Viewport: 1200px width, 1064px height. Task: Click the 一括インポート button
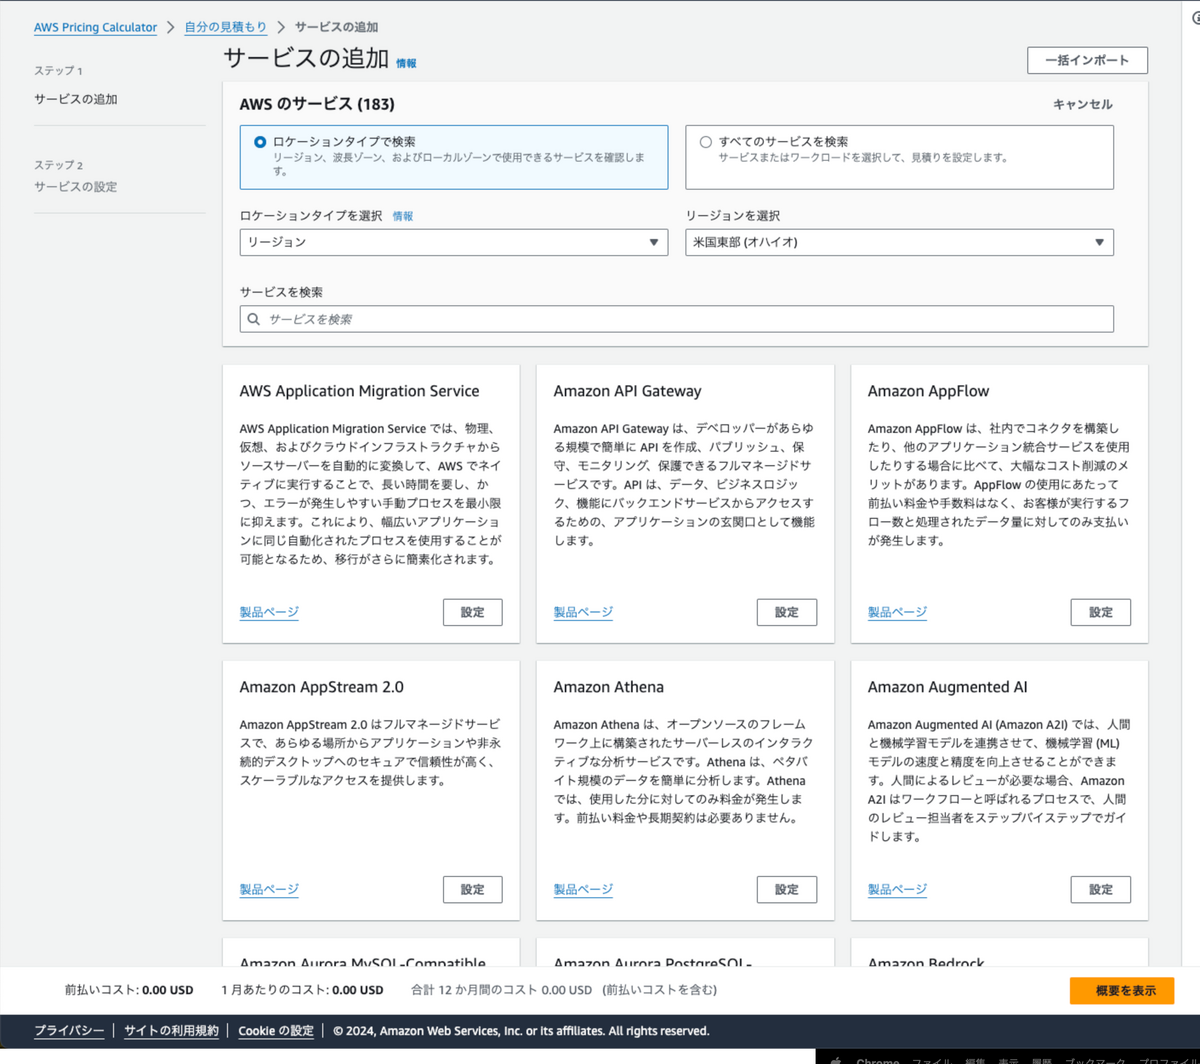point(1087,60)
